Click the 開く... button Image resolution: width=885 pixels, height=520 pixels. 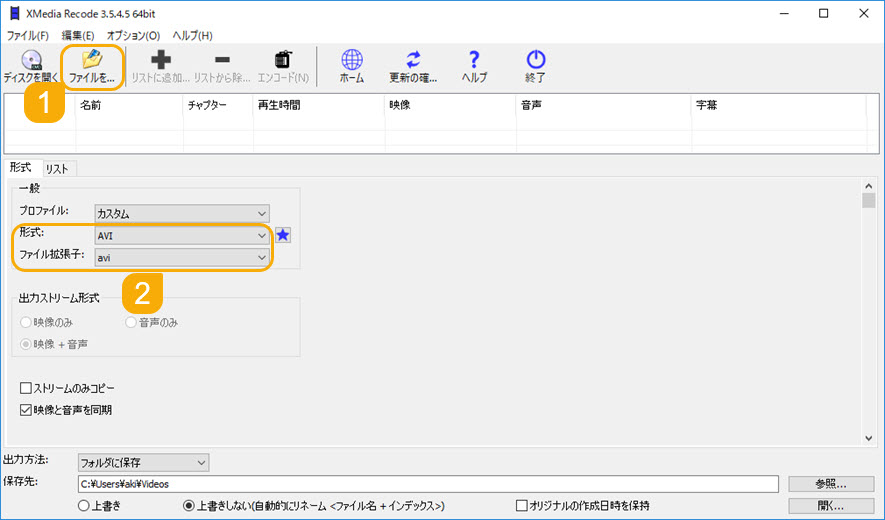(x=831, y=505)
